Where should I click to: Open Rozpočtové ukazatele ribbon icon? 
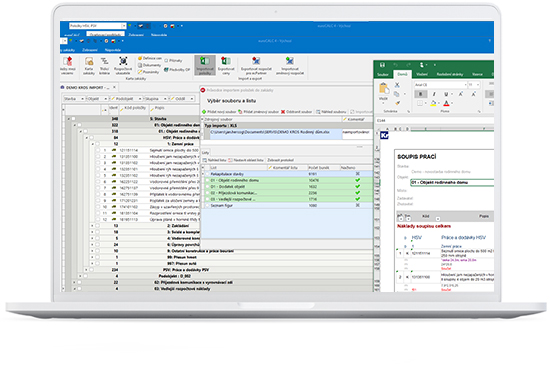click(123, 65)
